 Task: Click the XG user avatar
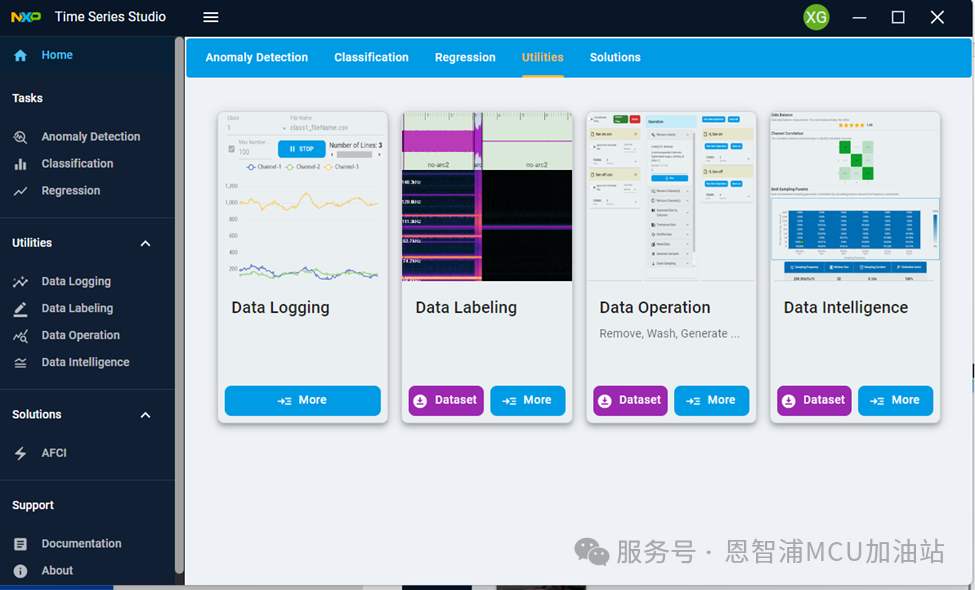point(816,17)
